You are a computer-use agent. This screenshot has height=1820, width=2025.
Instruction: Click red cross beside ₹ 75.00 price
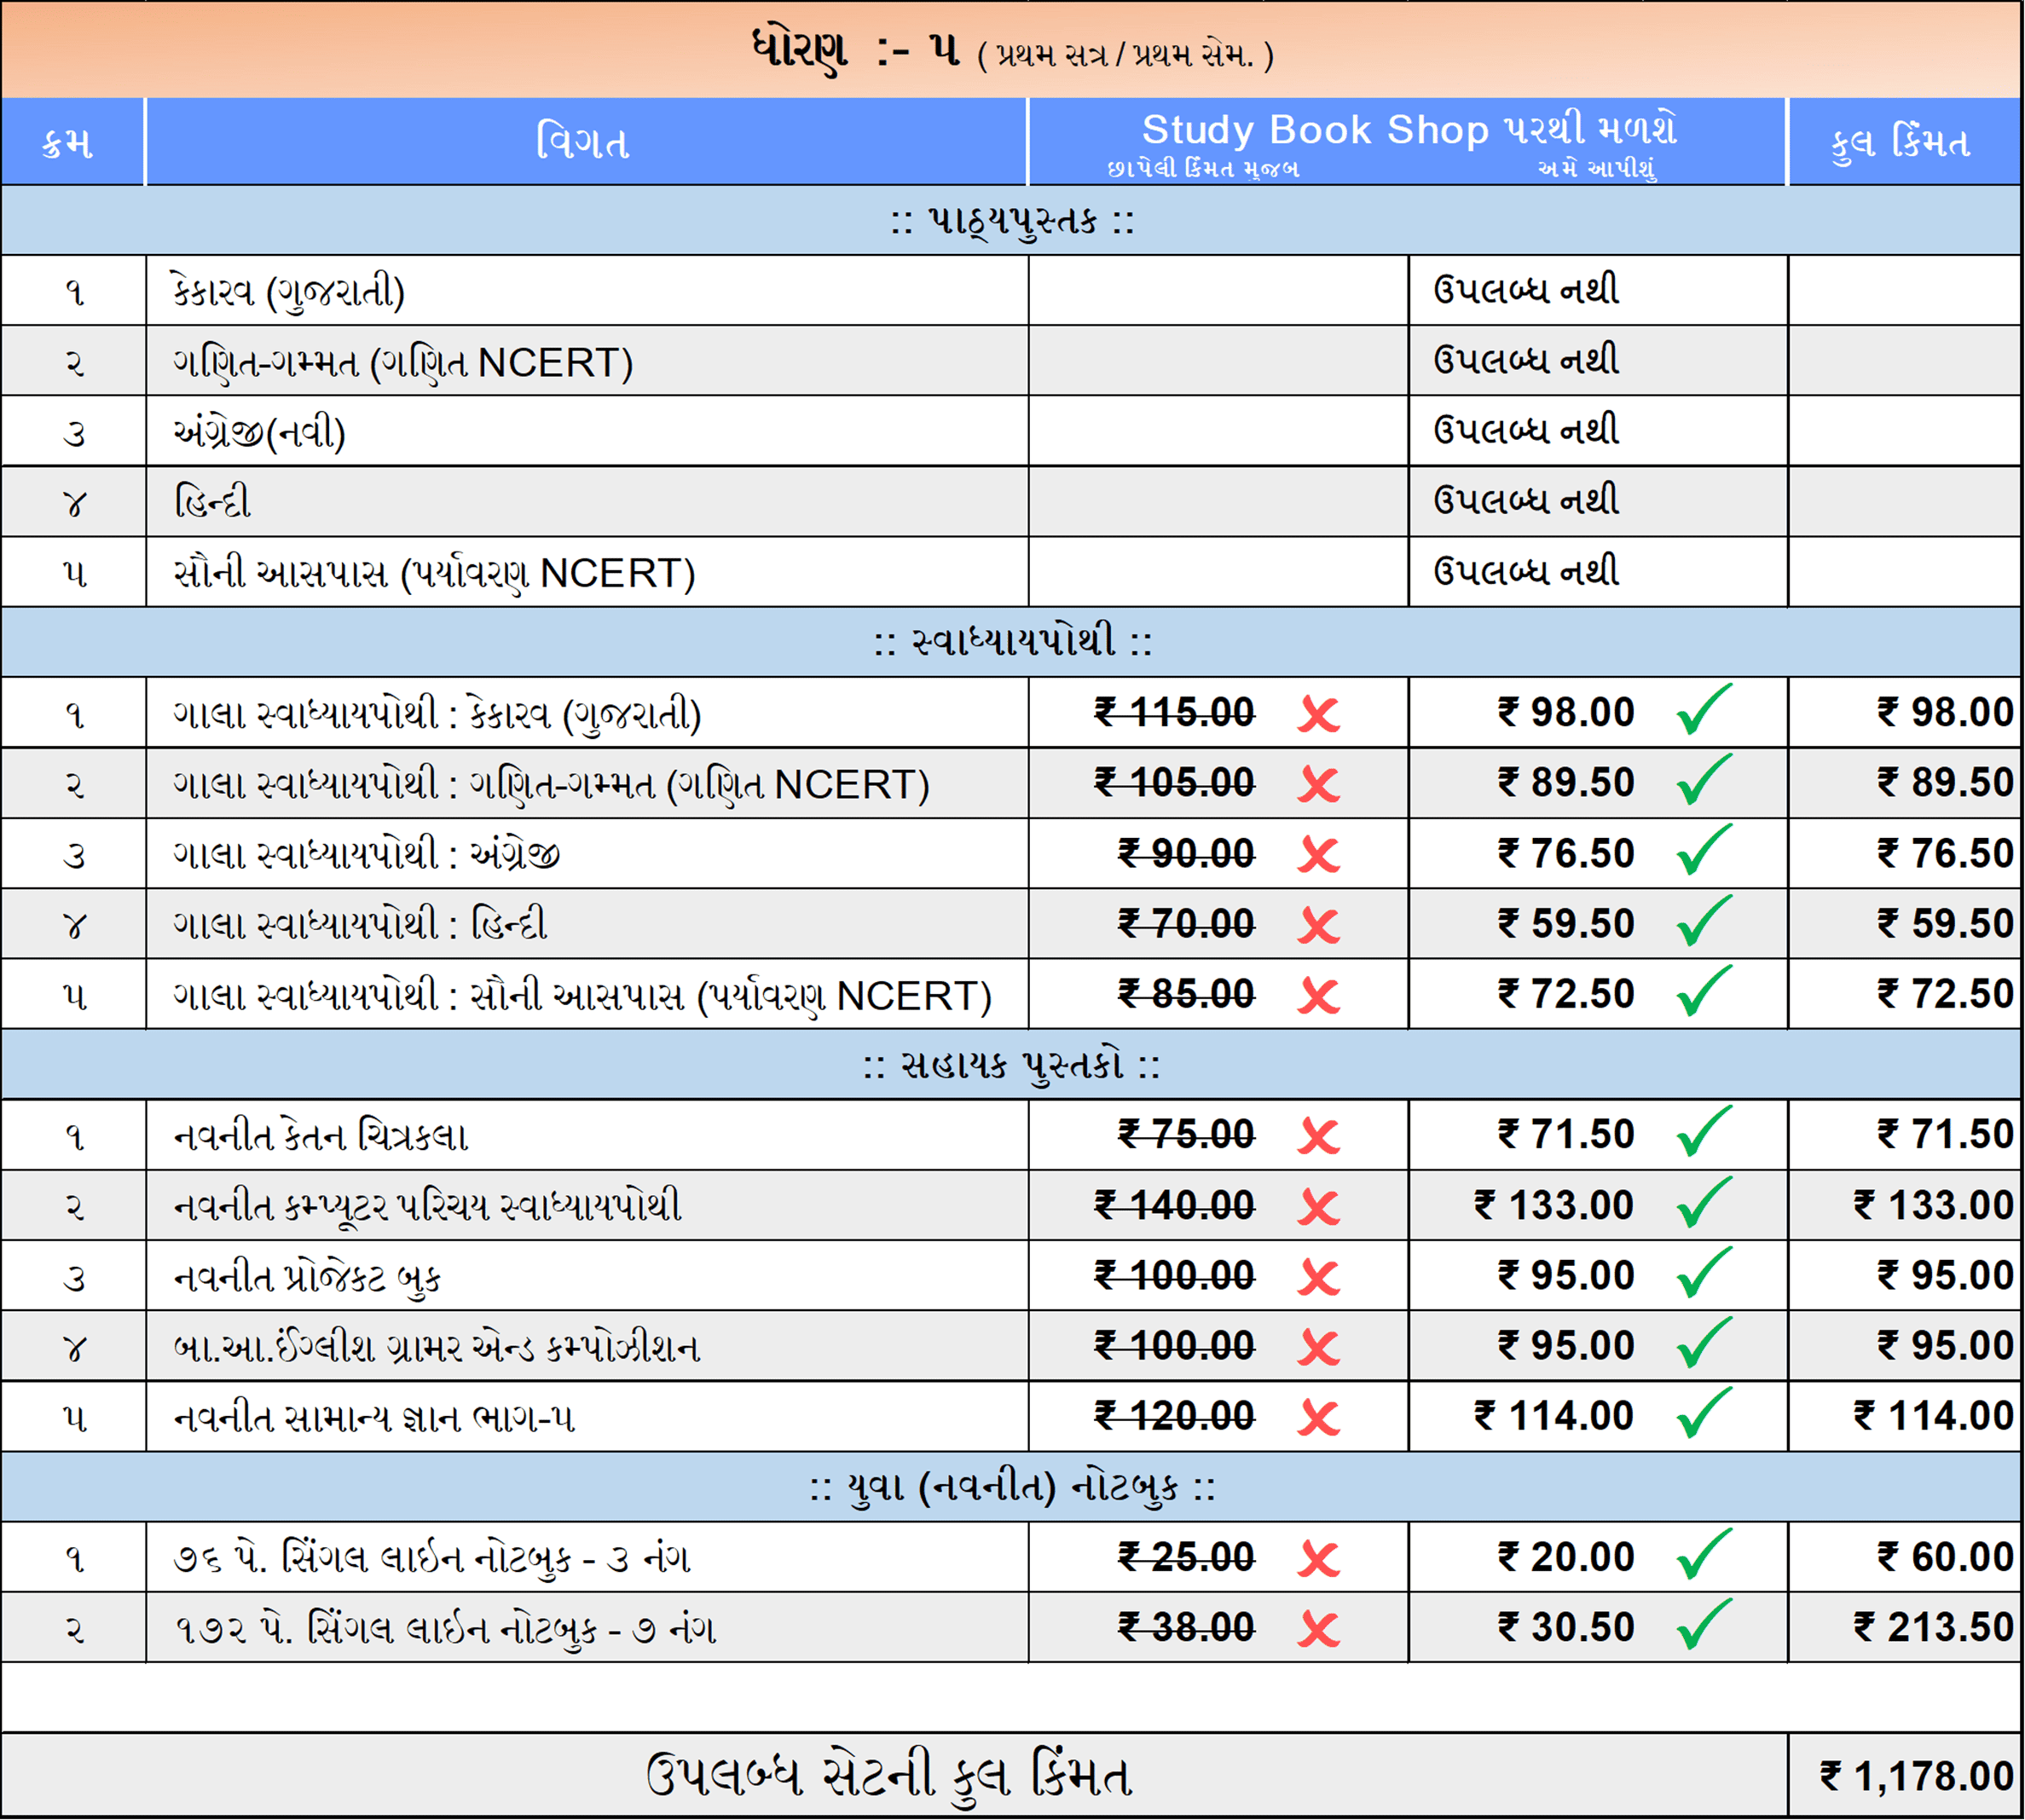pos(1318,1136)
